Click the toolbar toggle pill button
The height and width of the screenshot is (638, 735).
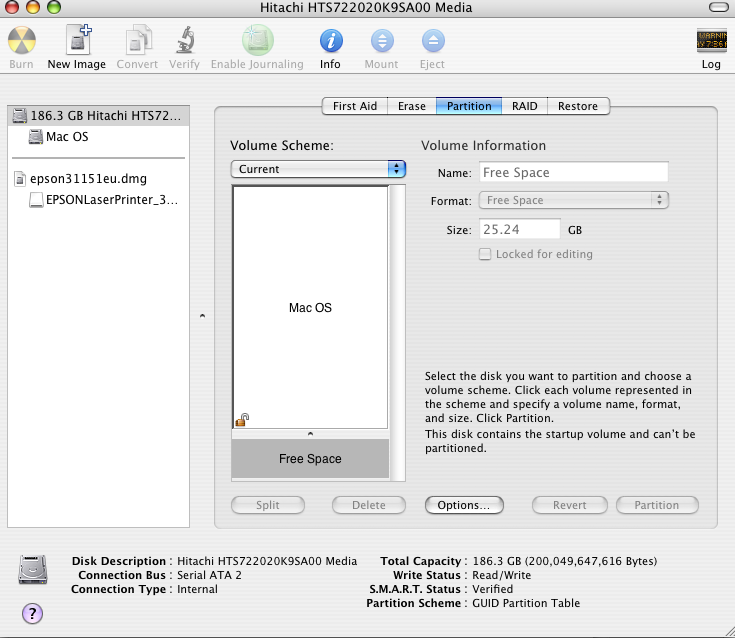[719, 7]
